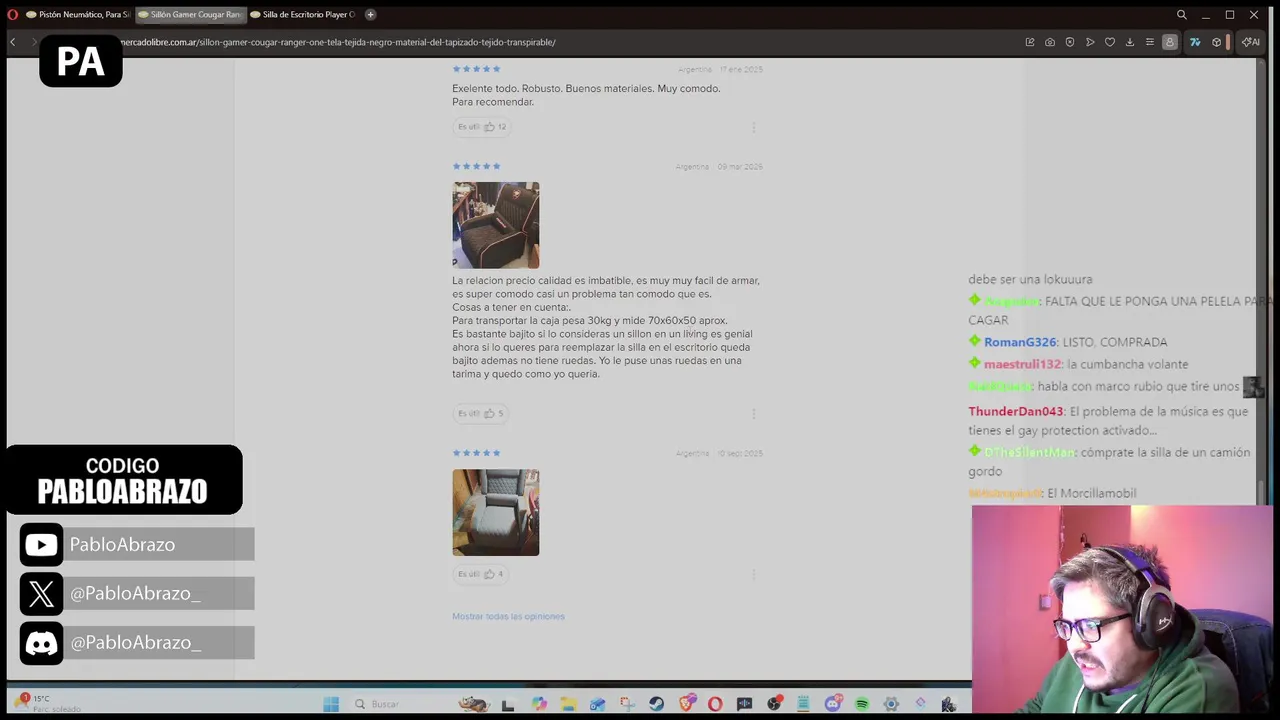This screenshot has height=720, width=1280.
Task: Open the Flow send arrow icon
Action: (x=1089, y=42)
